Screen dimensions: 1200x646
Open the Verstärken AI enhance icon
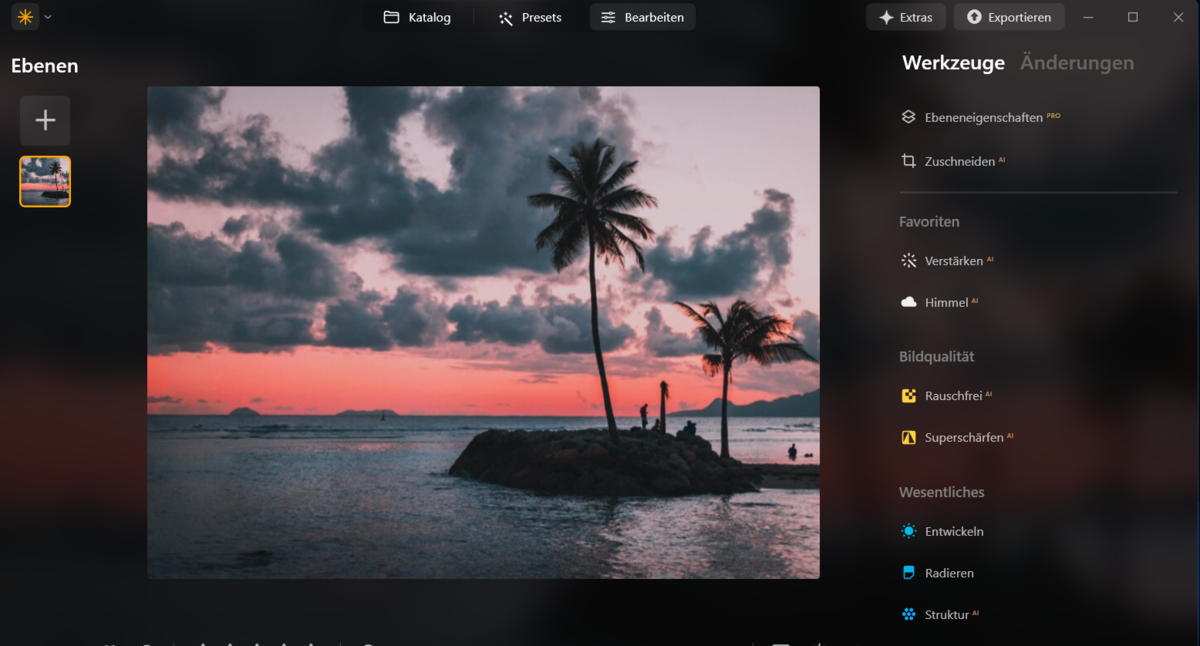tap(908, 260)
